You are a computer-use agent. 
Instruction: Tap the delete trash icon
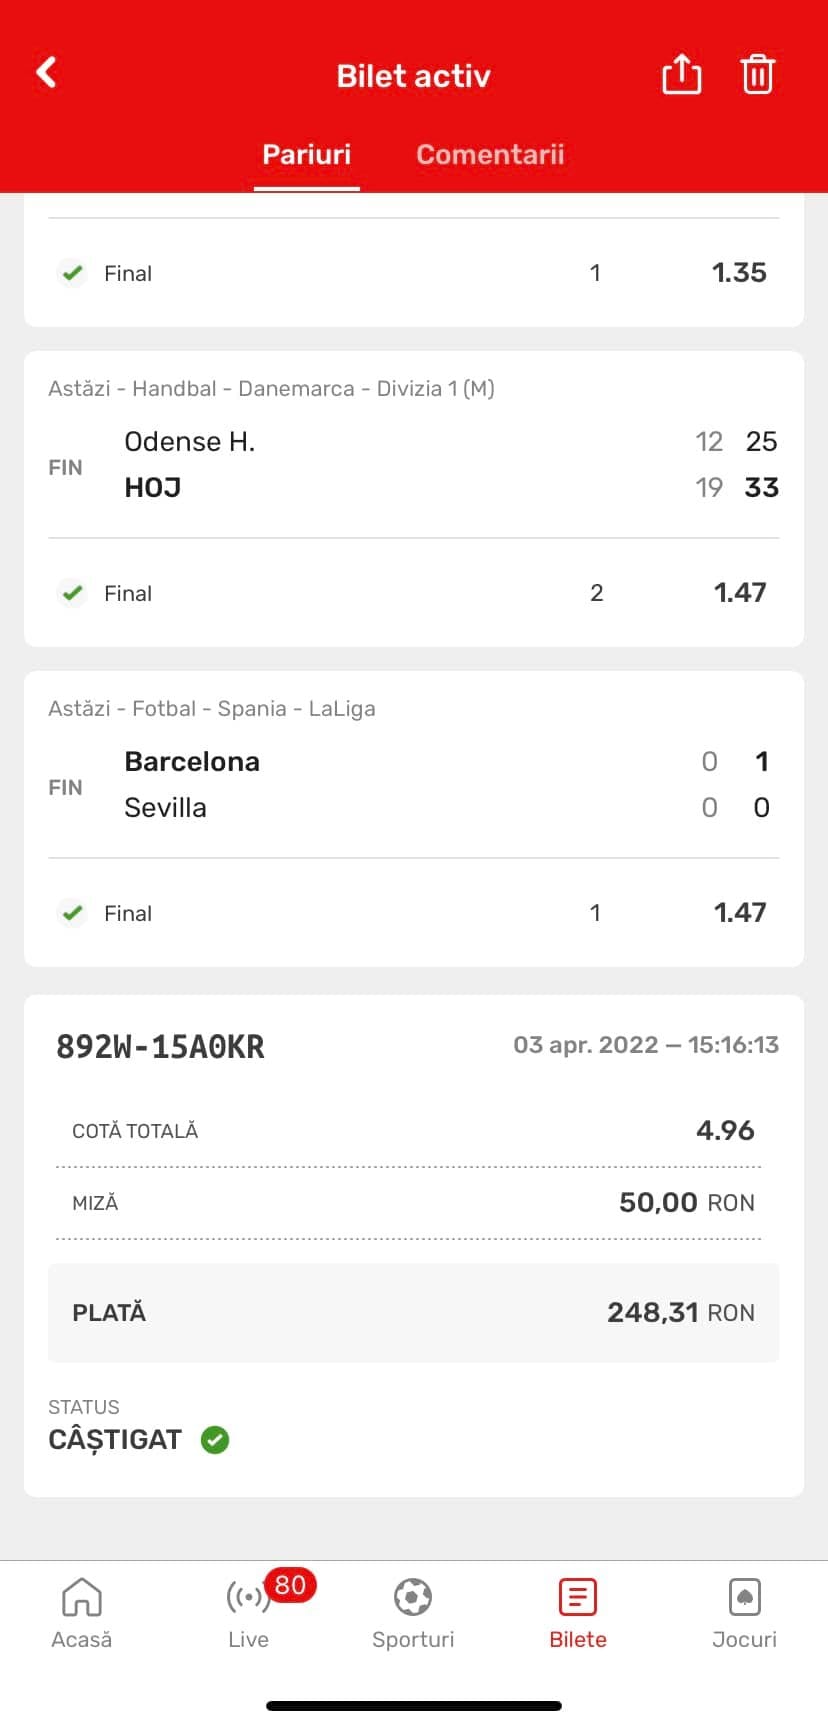(757, 74)
